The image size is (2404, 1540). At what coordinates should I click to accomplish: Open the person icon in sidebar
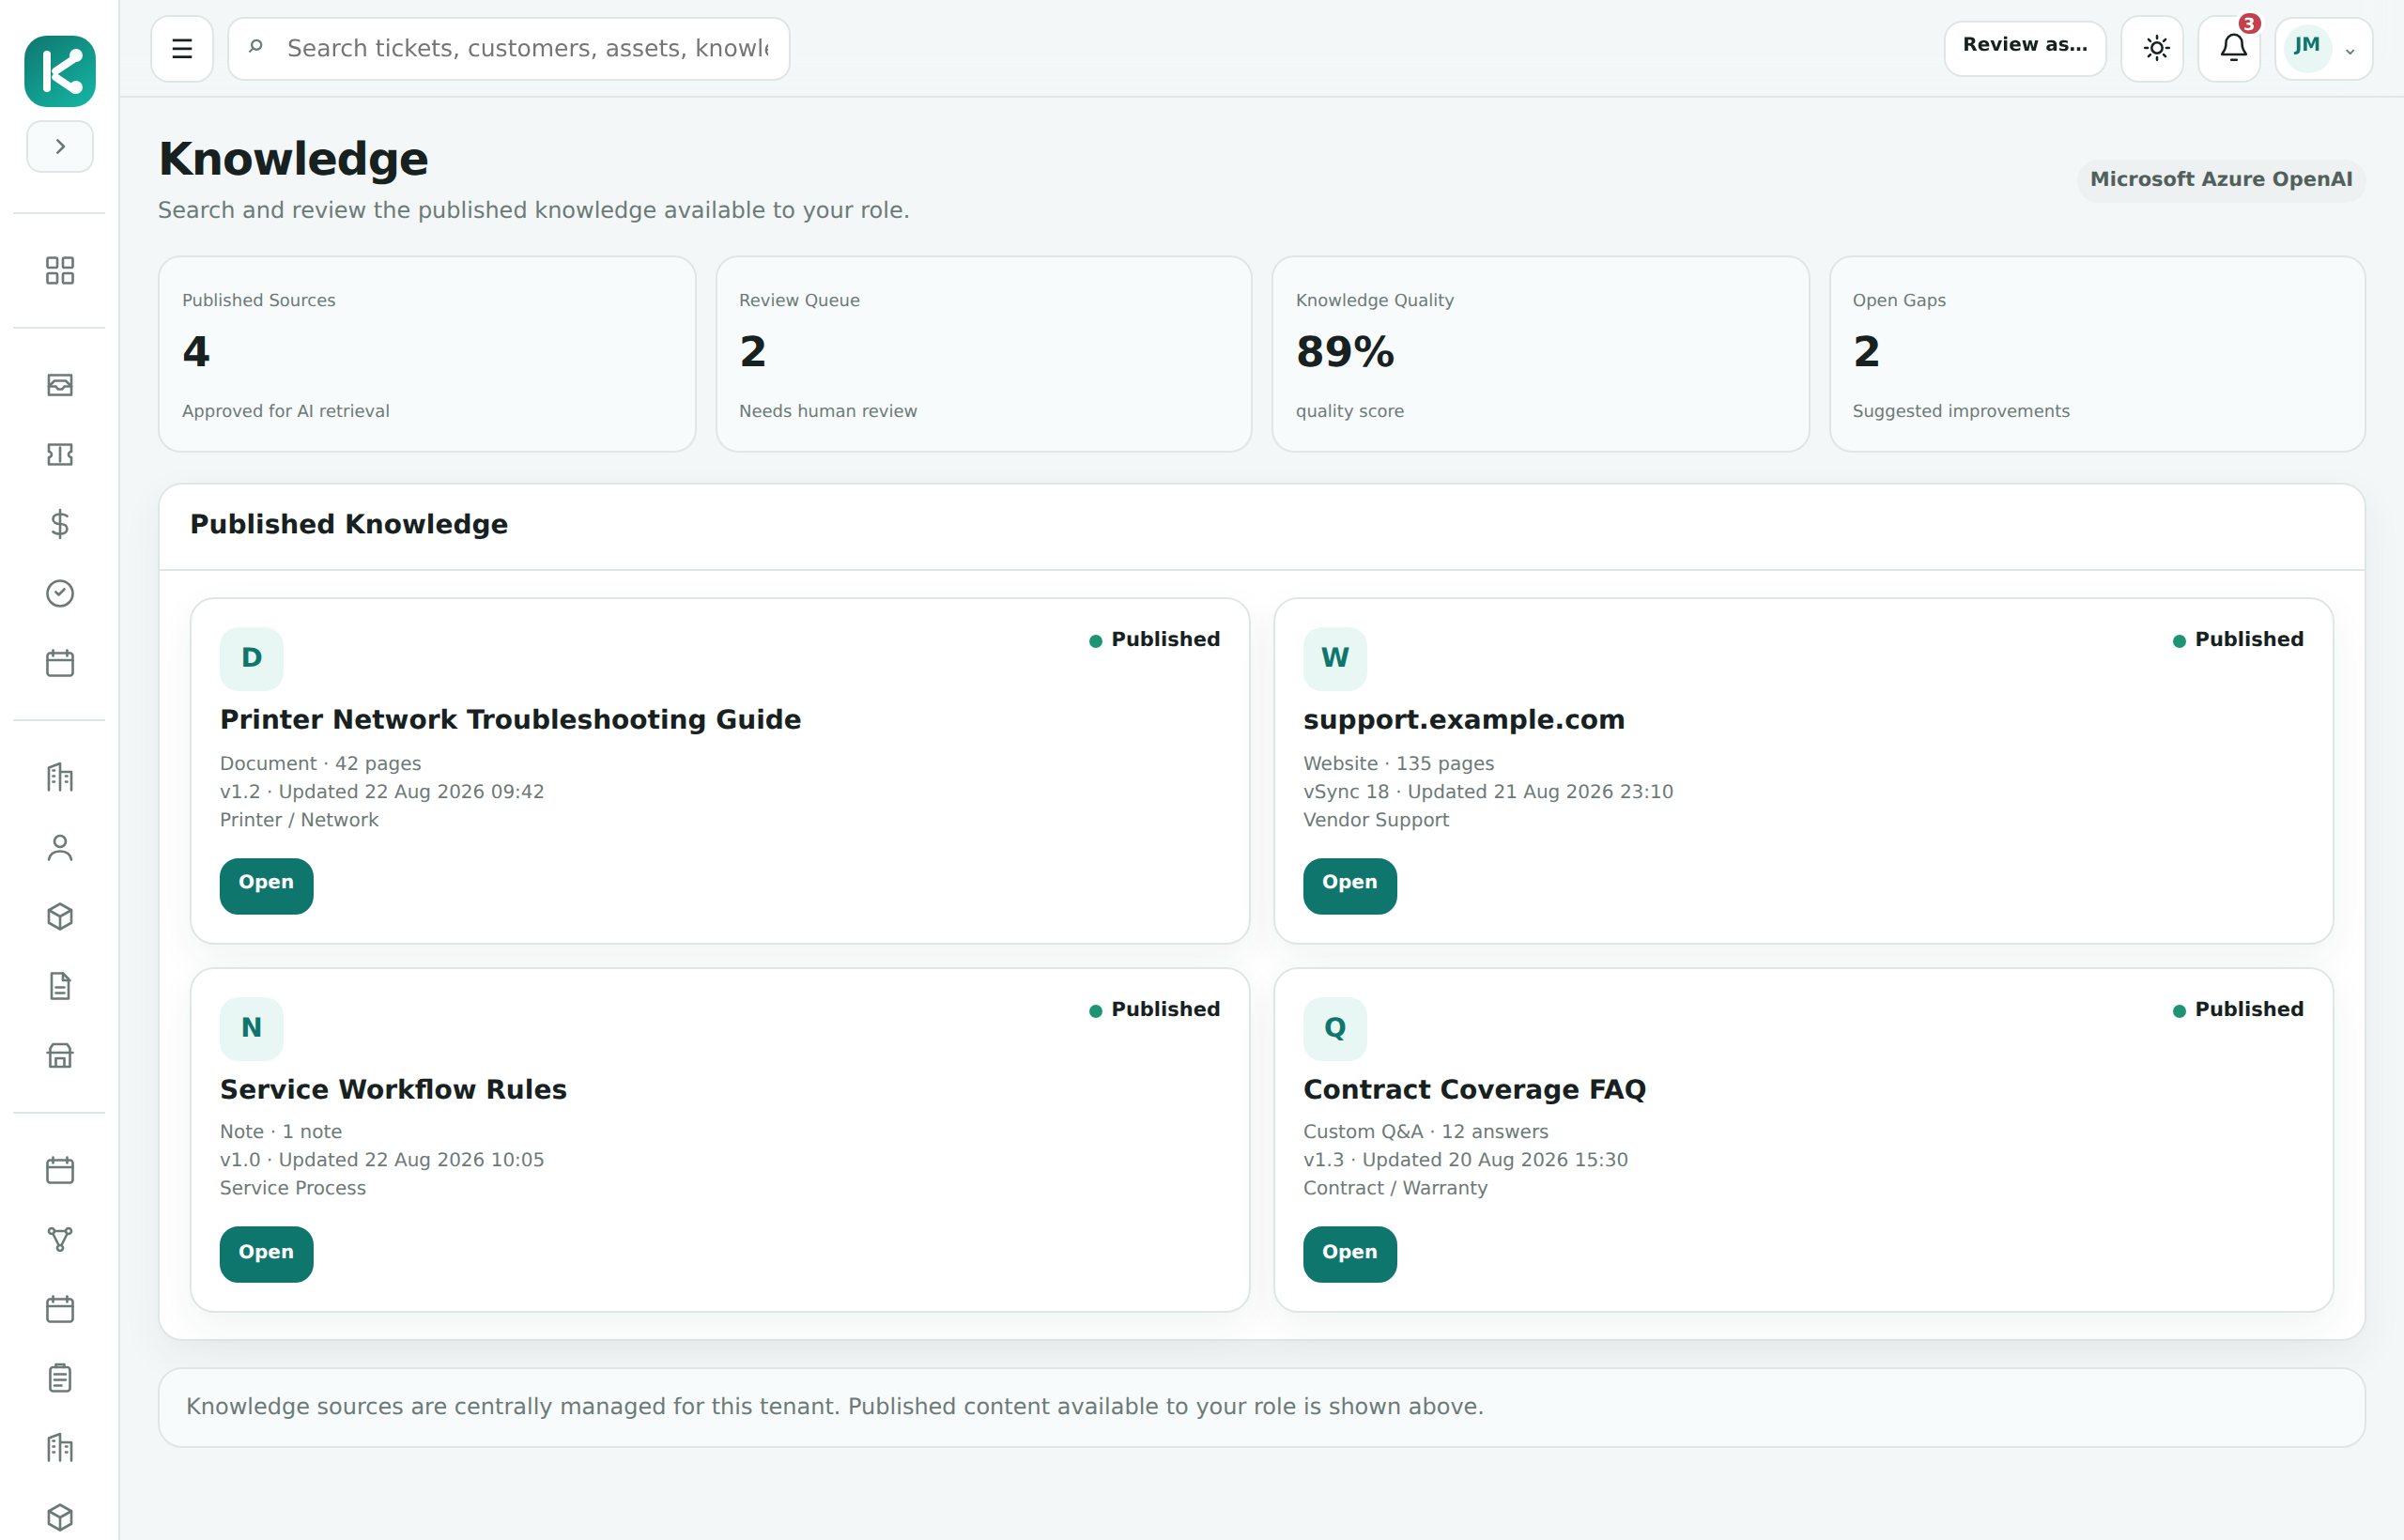coord(60,847)
